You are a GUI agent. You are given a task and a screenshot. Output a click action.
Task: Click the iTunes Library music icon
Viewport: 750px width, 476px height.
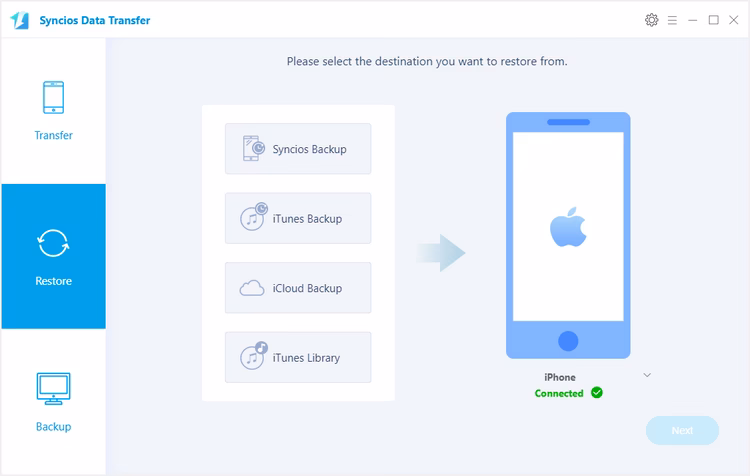[x=254, y=356]
